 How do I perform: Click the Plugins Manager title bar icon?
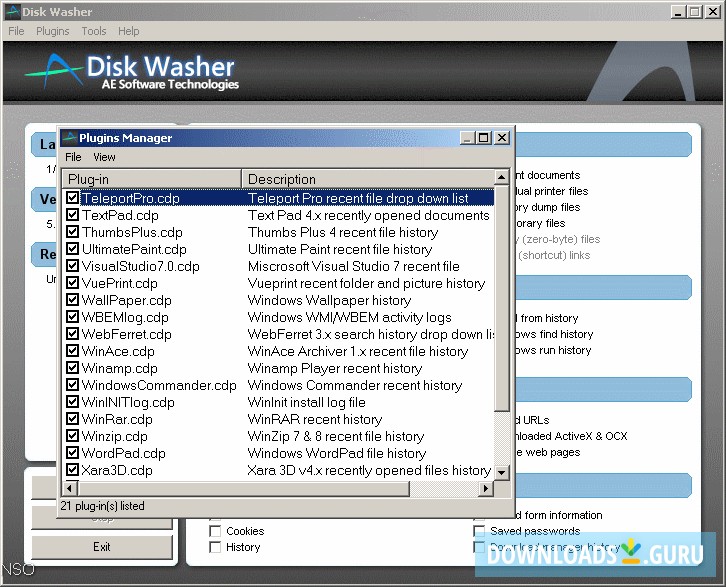(x=68, y=138)
